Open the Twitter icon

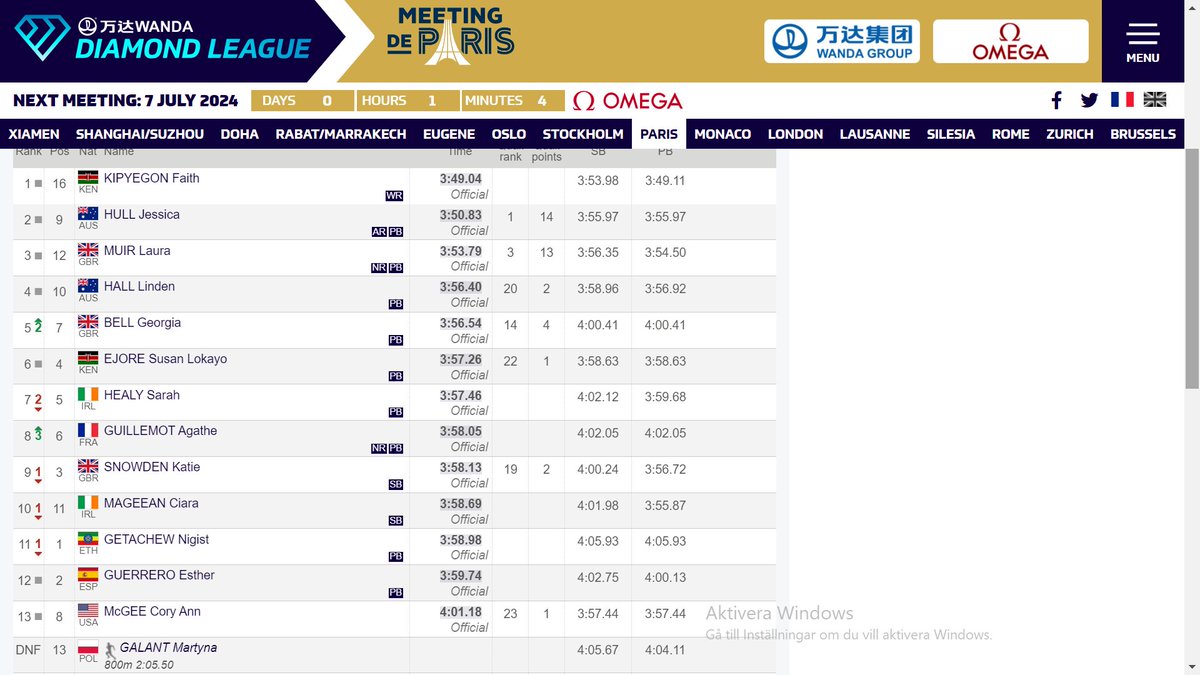click(x=1089, y=100)
